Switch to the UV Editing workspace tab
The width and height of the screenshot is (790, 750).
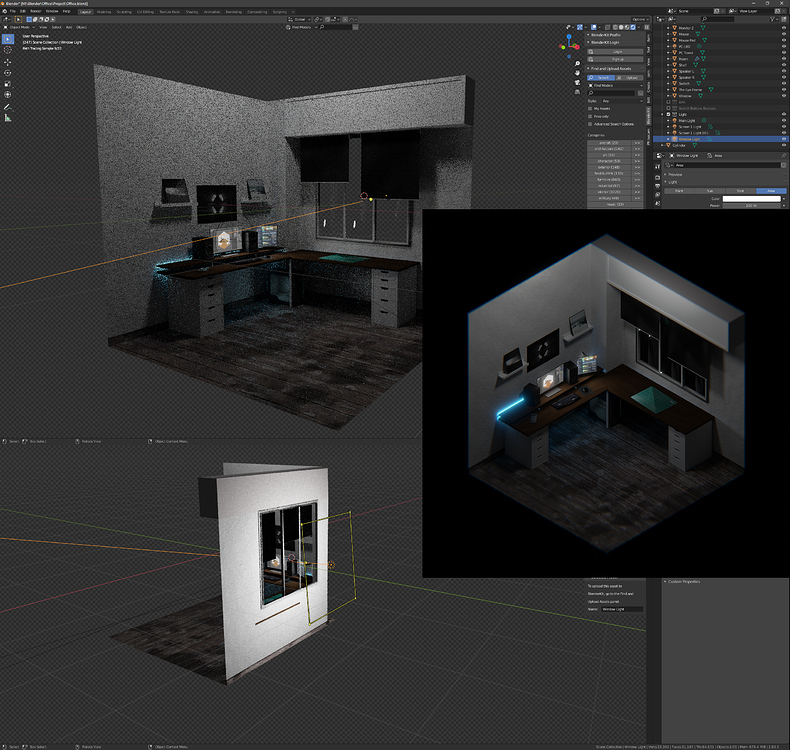(x=145, y=12)
